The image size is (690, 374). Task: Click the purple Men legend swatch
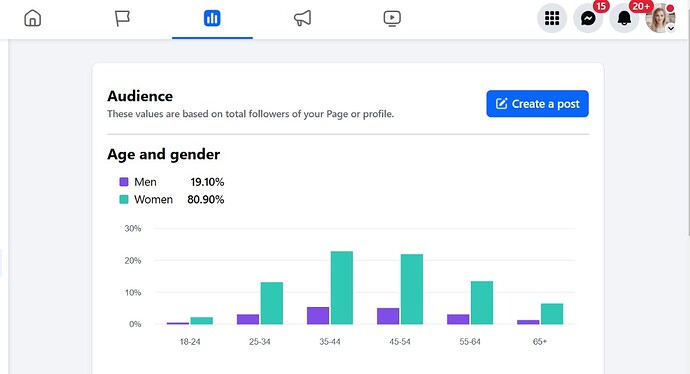[124, 182]
